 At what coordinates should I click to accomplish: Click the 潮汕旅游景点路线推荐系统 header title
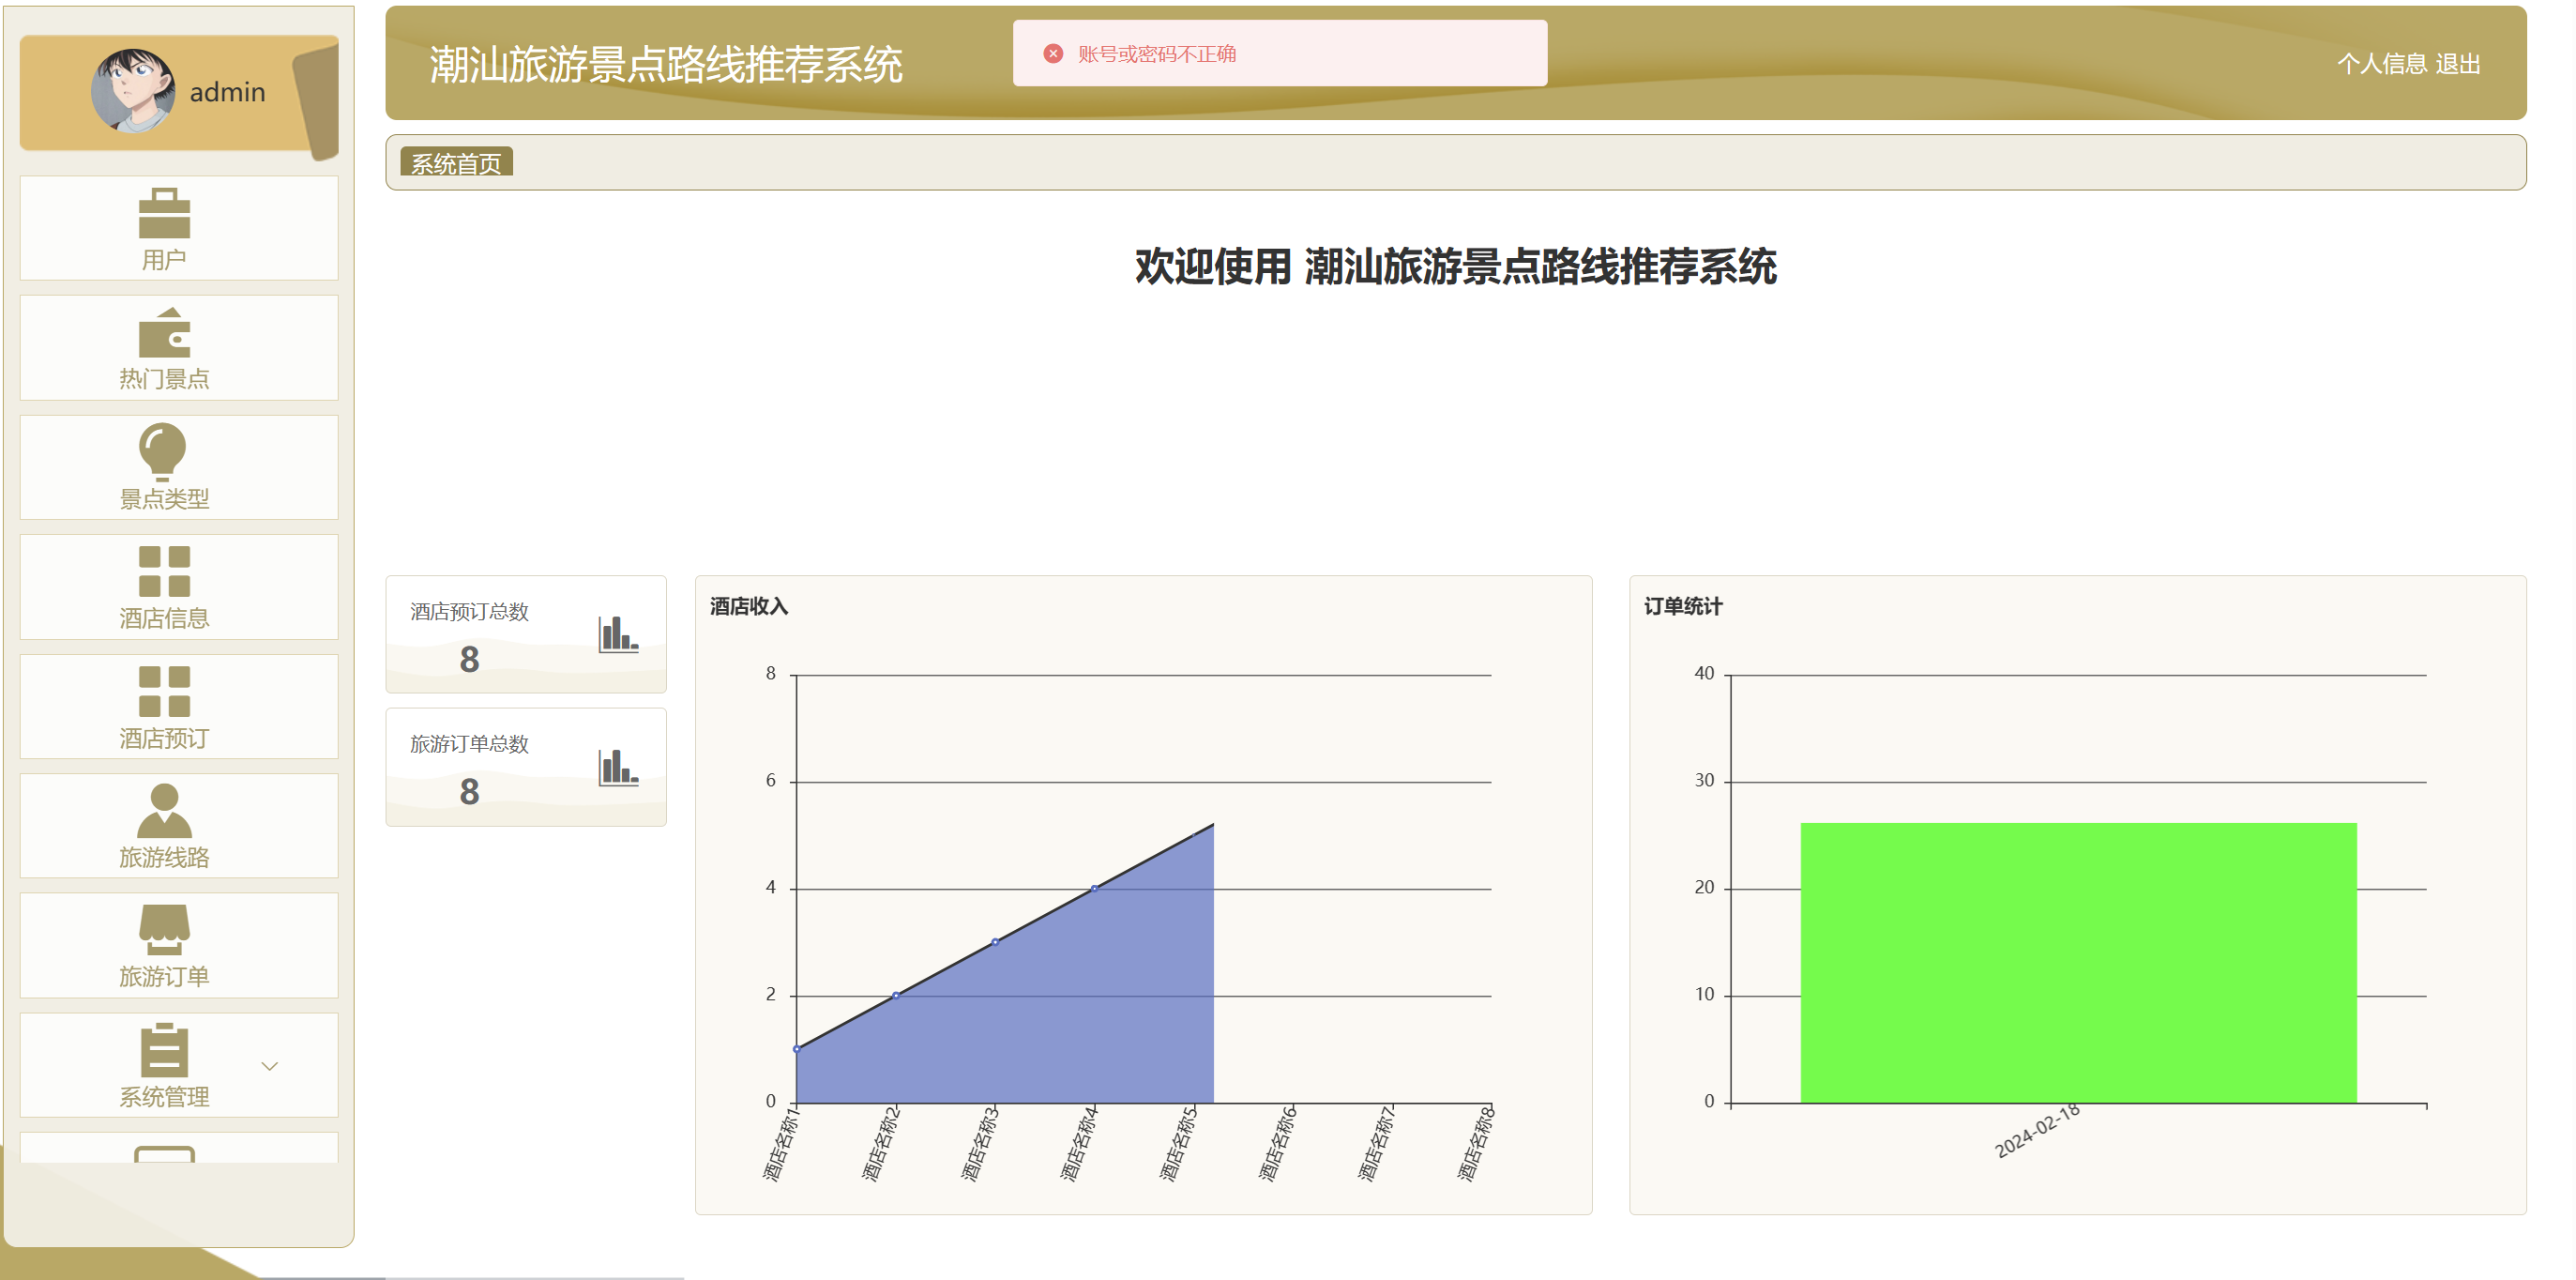pos(666,65)
